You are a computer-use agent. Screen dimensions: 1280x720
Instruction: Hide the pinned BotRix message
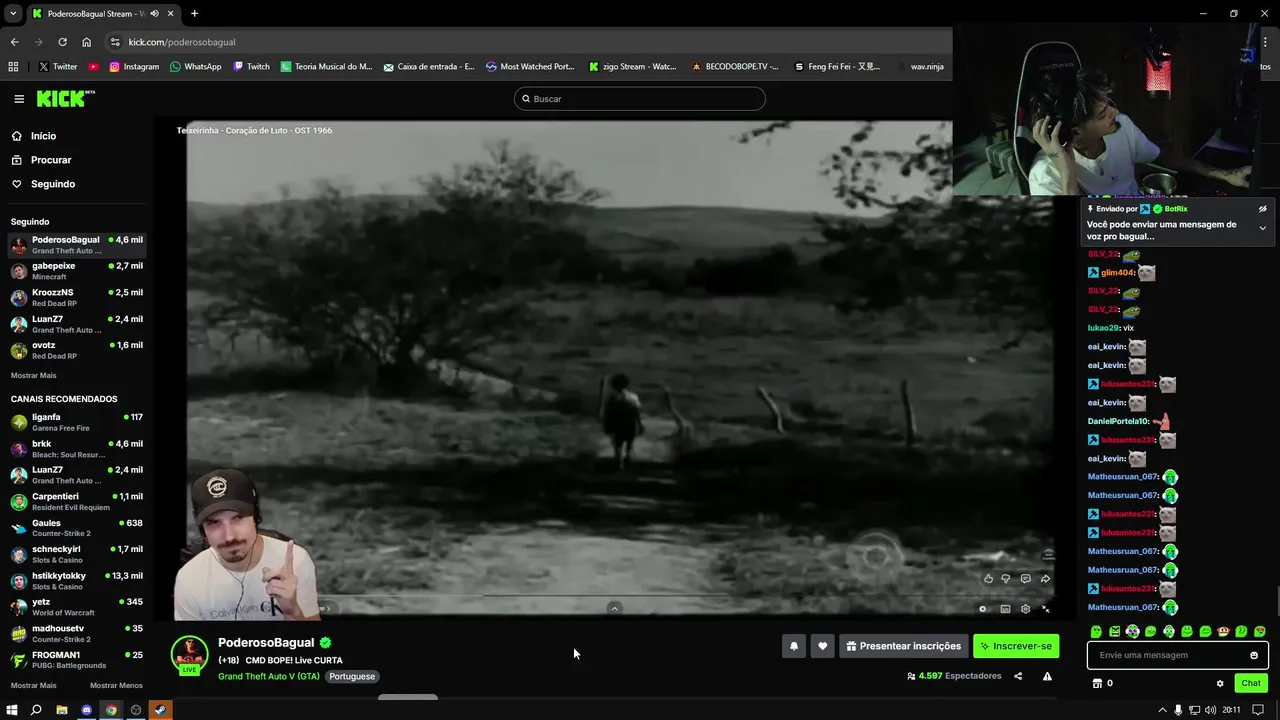[x=1262, y=209]
